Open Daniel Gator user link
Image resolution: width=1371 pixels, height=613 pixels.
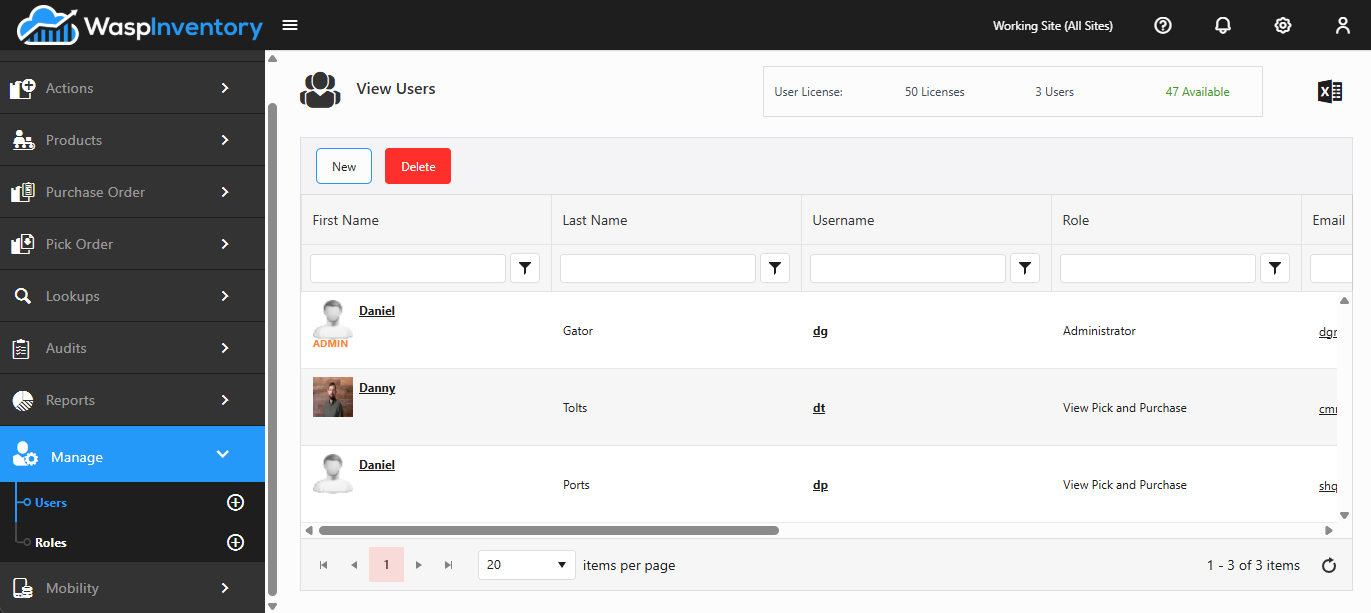coord(377,311)
